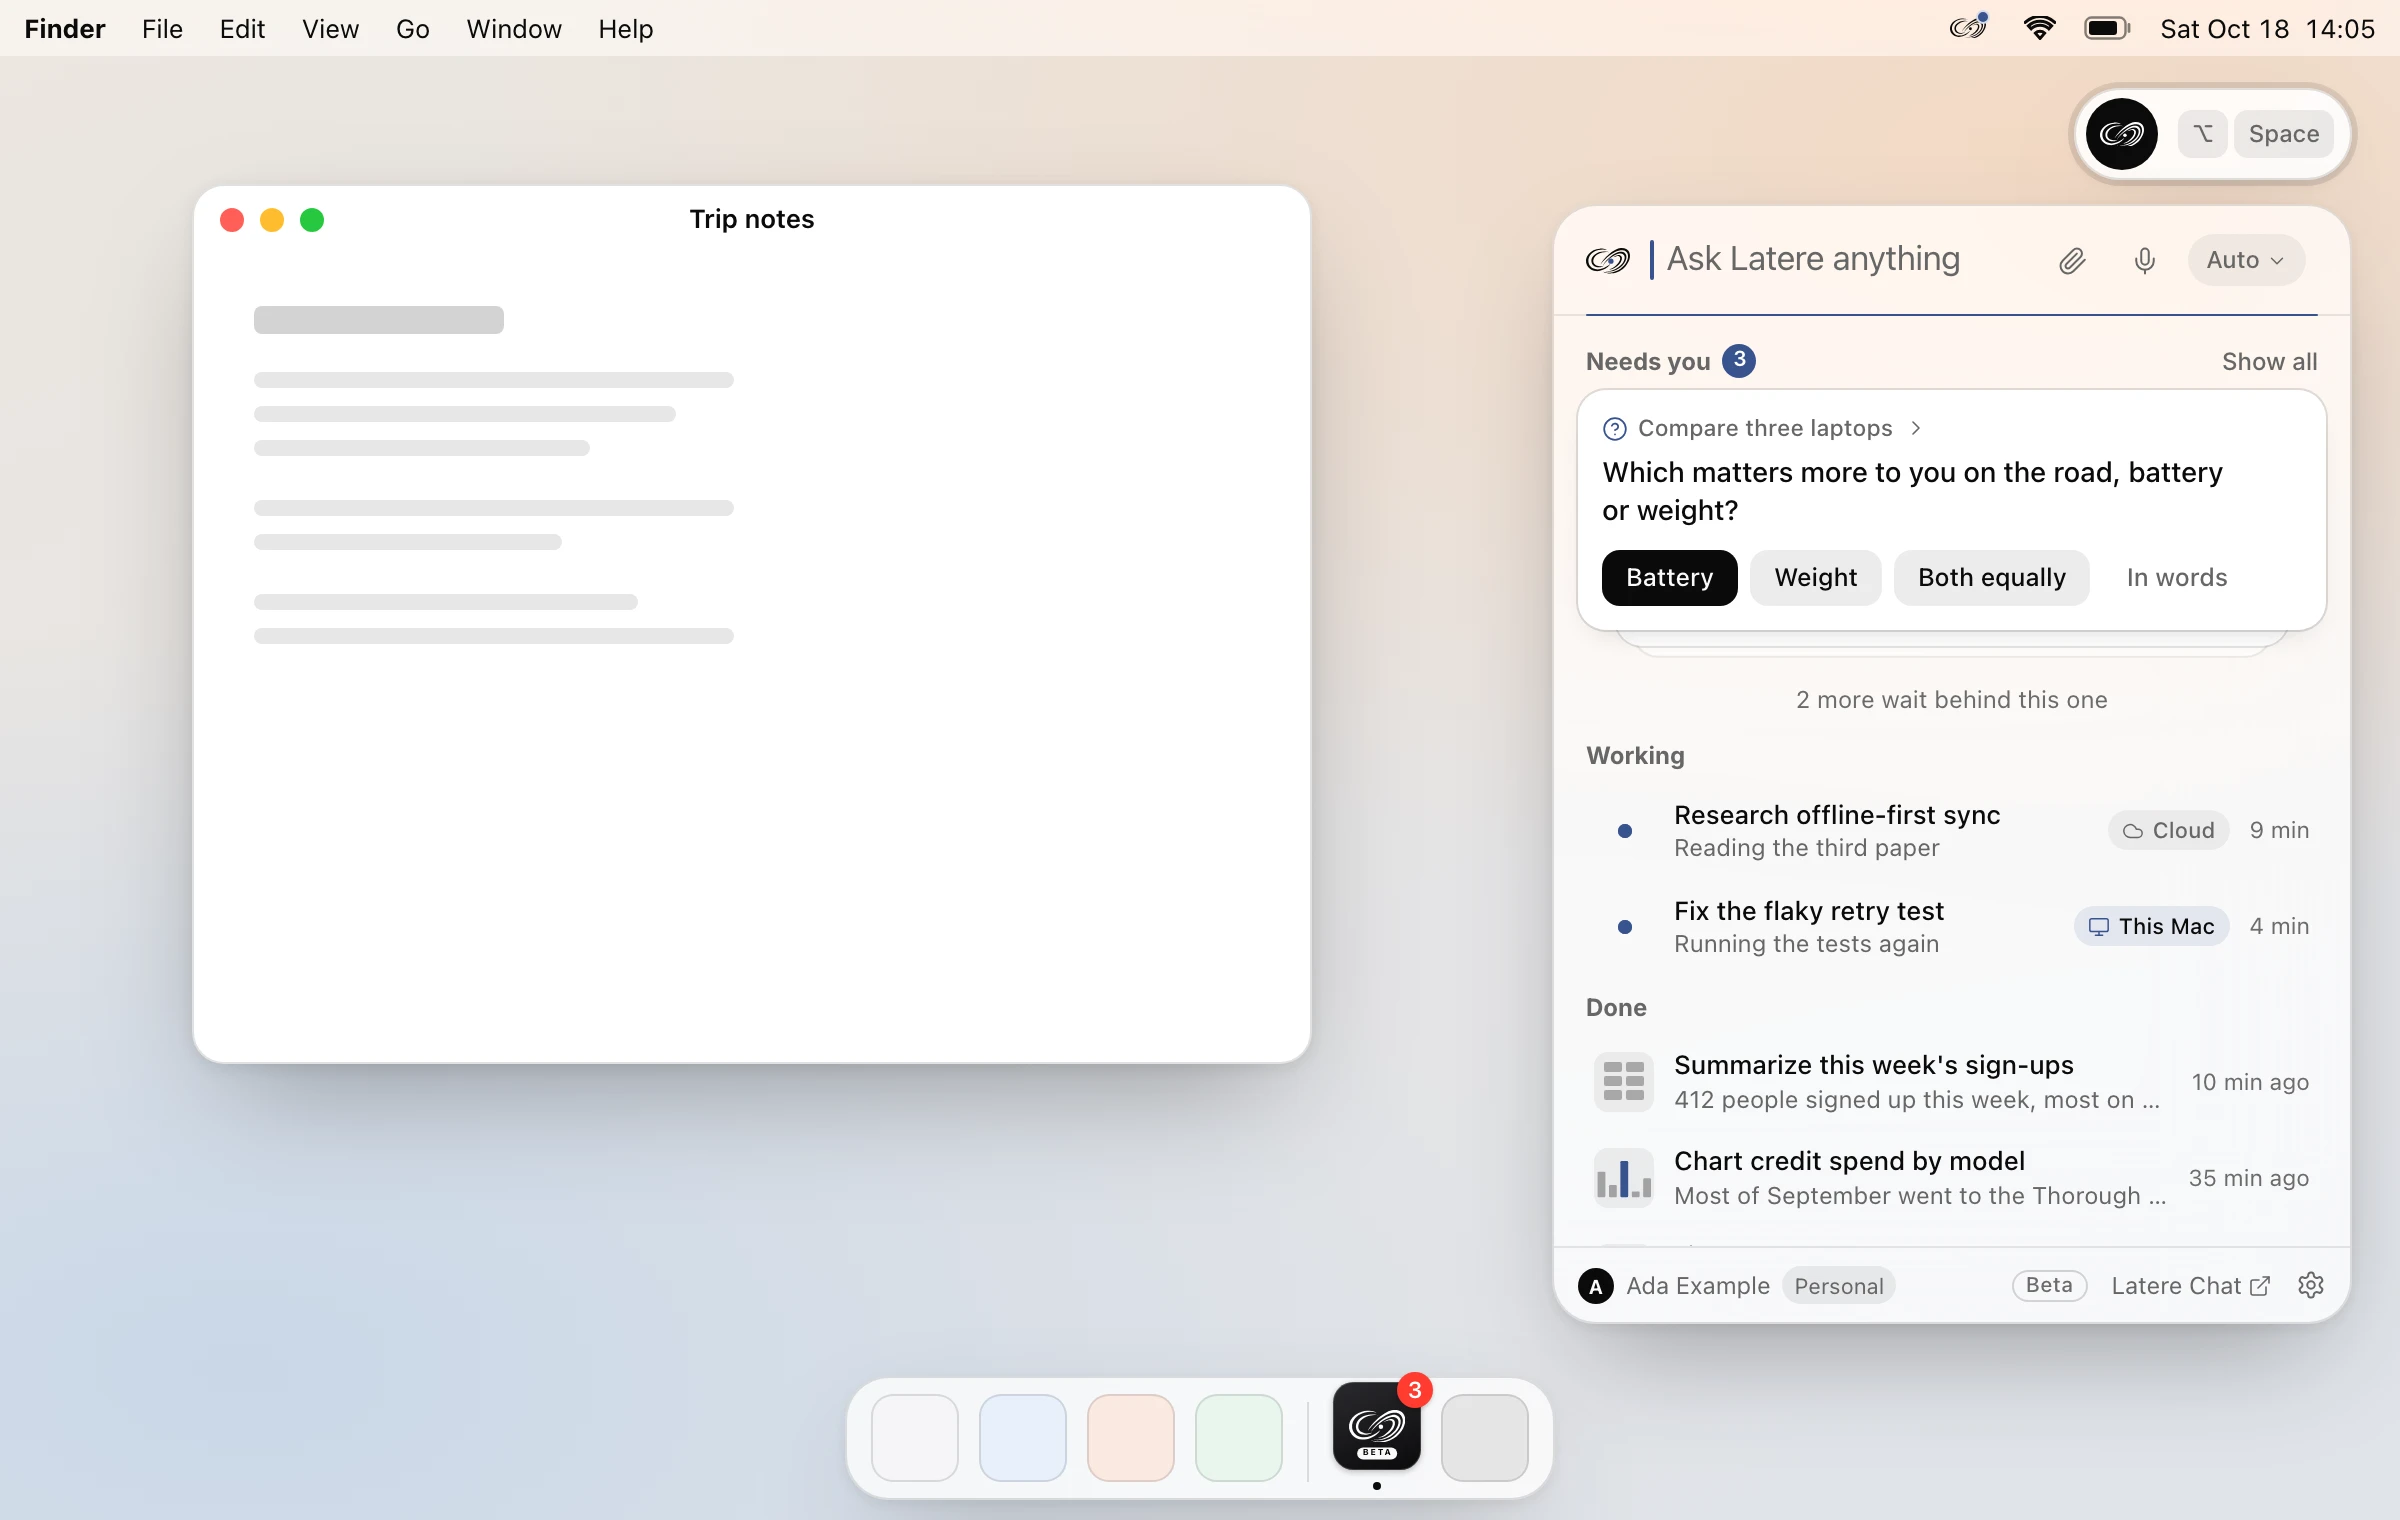Open Wi-Fi status in menu bar

(x=2039, y=28)
